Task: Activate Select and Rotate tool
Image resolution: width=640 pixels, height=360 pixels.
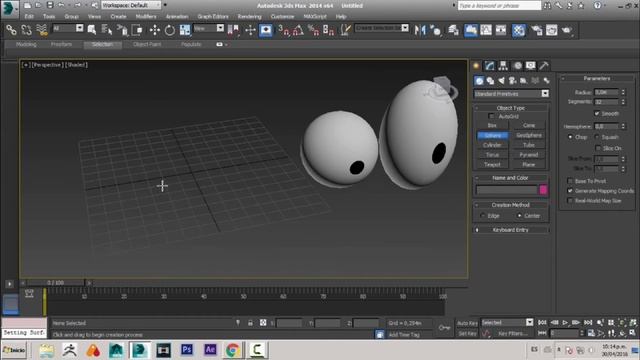Action: 170,30
